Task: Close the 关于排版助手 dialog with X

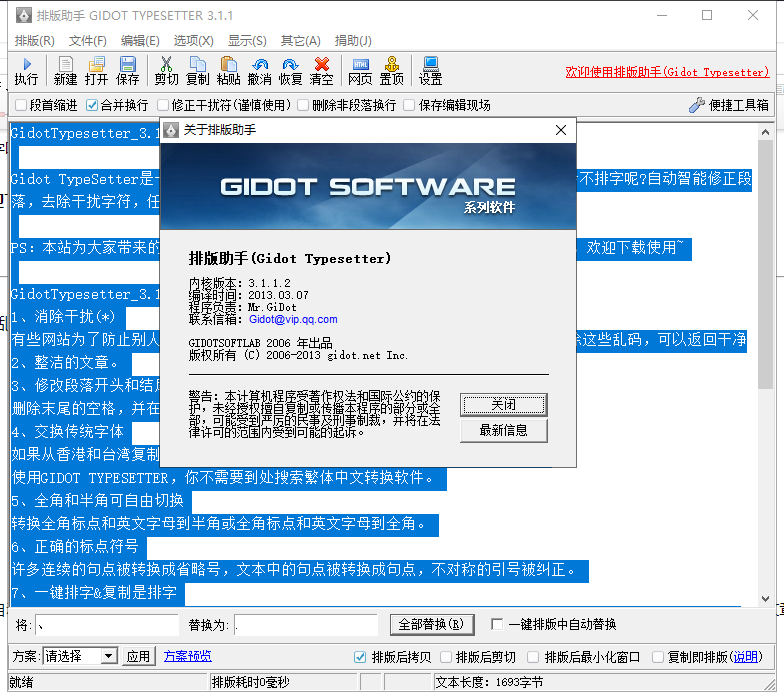Action: 561,130
